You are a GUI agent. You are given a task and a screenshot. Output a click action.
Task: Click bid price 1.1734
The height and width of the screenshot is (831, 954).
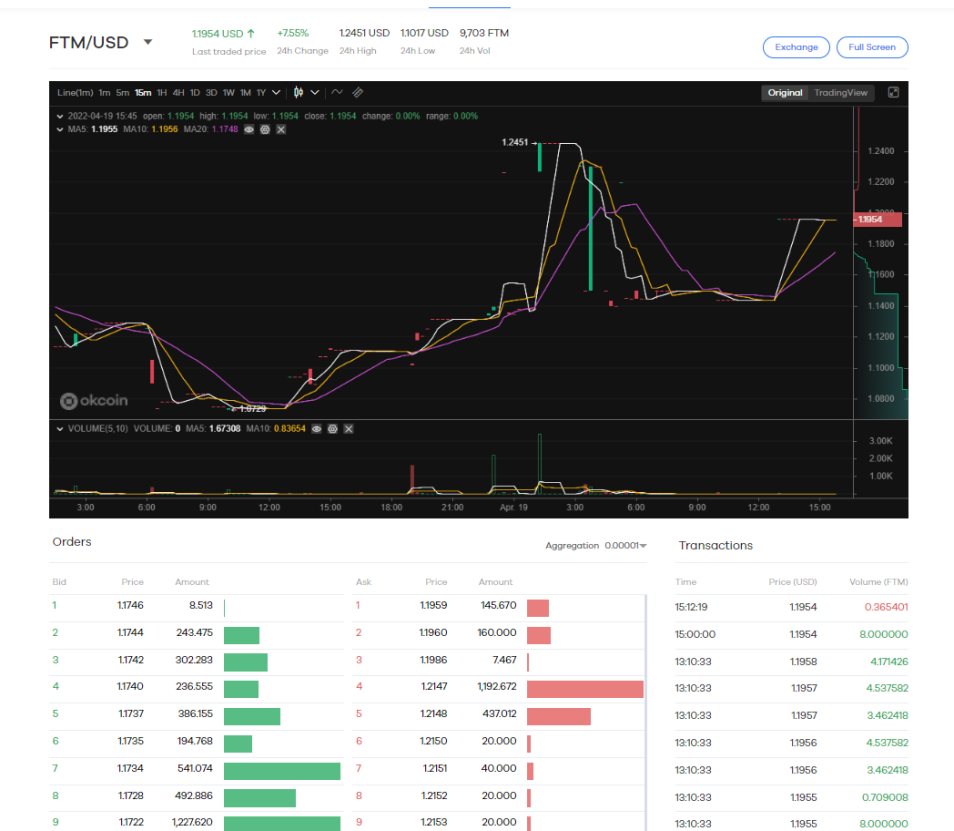[130, 768]
